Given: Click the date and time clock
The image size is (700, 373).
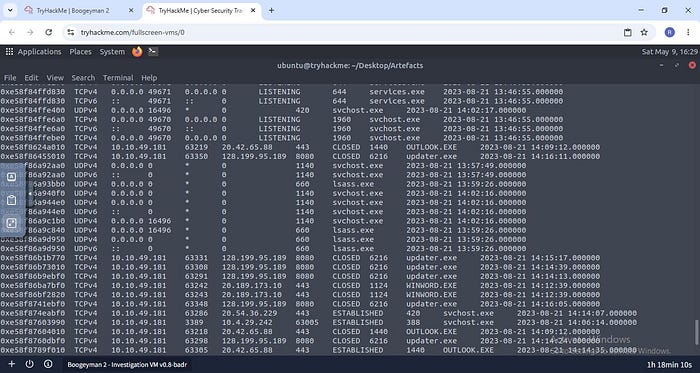Looking at the screenshot, I should [x=669, y=52].
